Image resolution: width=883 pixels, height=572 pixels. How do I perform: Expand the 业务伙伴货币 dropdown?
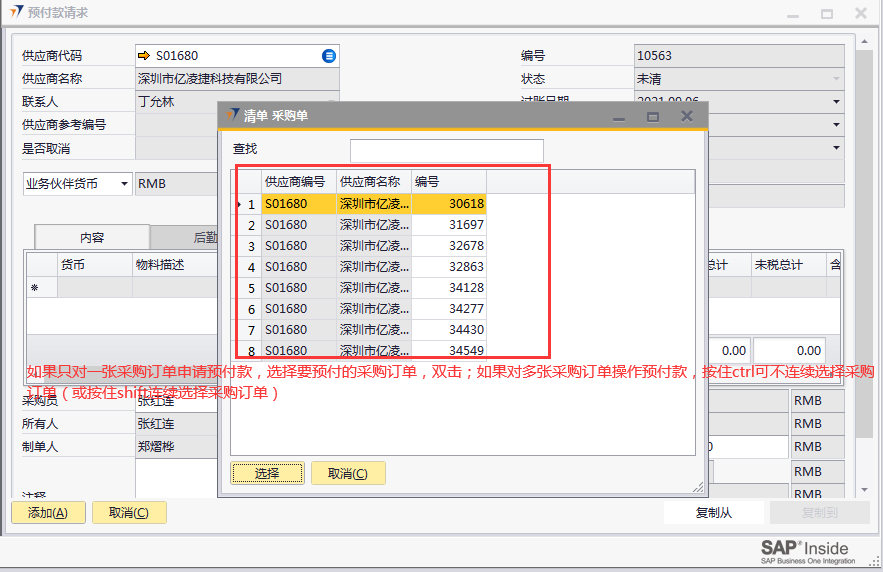click(x=124, y=184)
